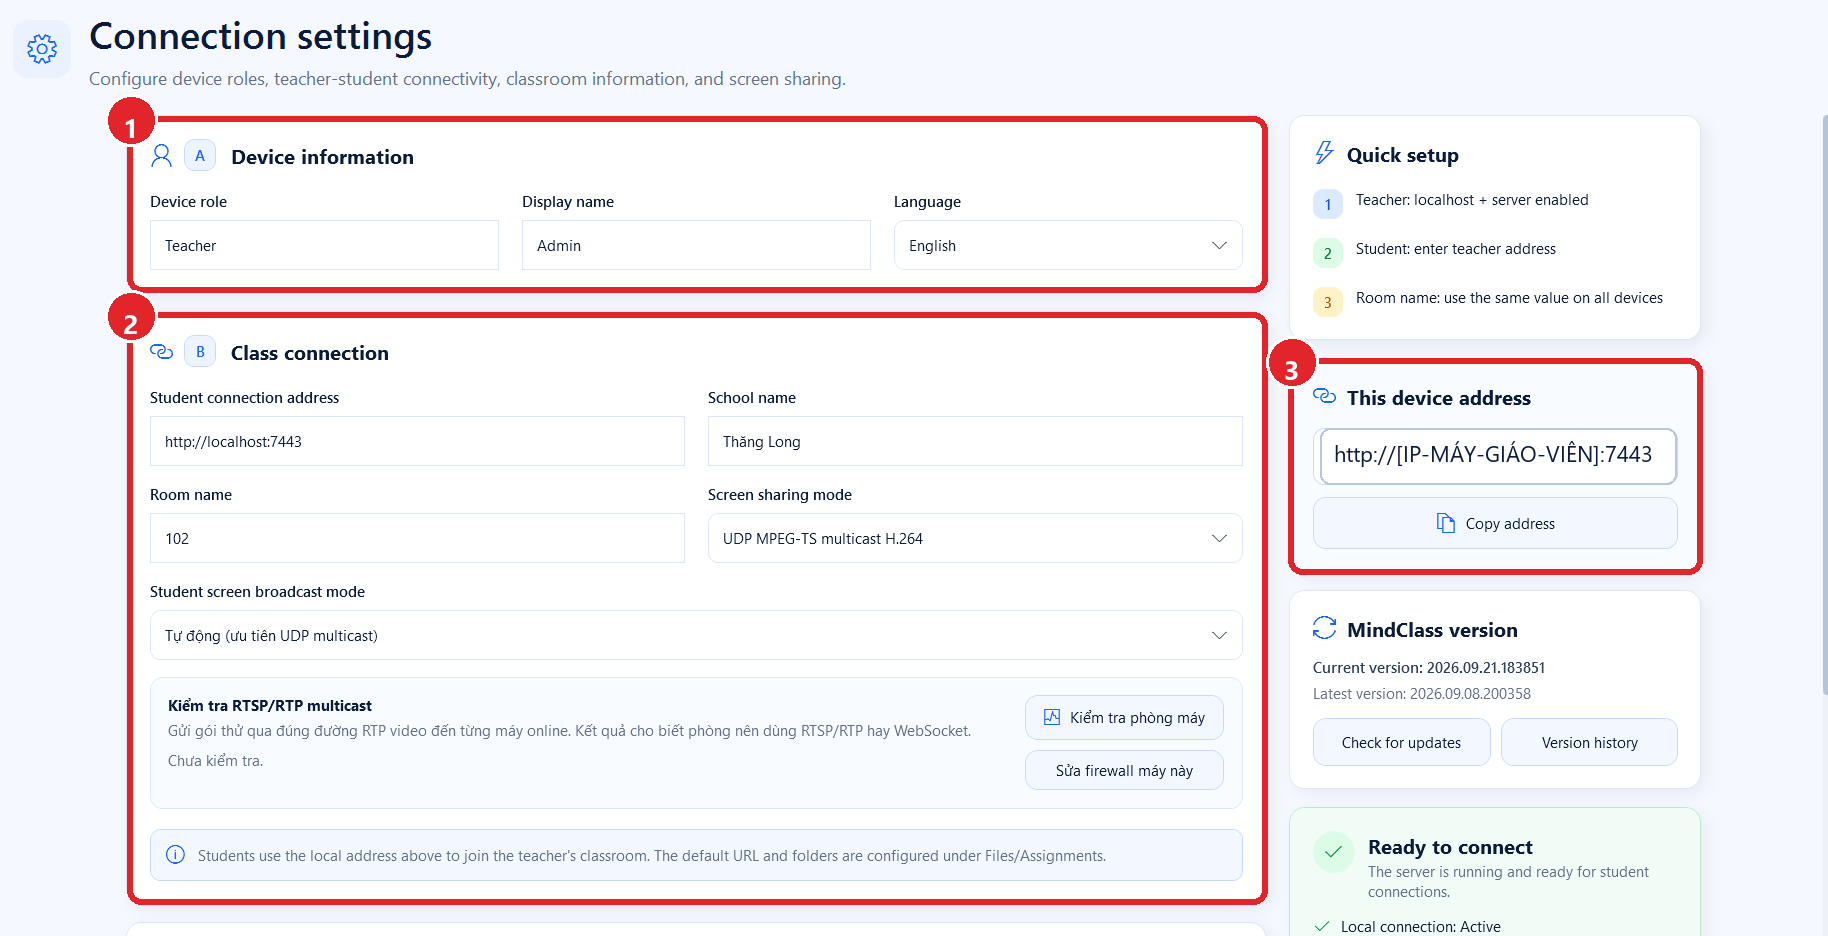Click the user icon in Device information
The width and height of the screenshot is (1828, 936).
(x=161, y=156)
